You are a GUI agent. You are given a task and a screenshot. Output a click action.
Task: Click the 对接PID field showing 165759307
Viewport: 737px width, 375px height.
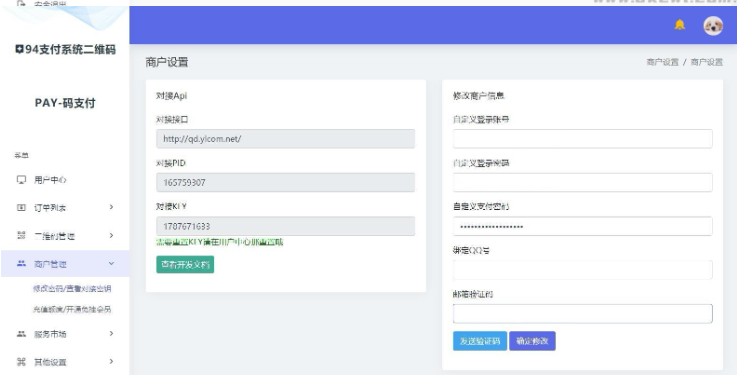(286, 183)
